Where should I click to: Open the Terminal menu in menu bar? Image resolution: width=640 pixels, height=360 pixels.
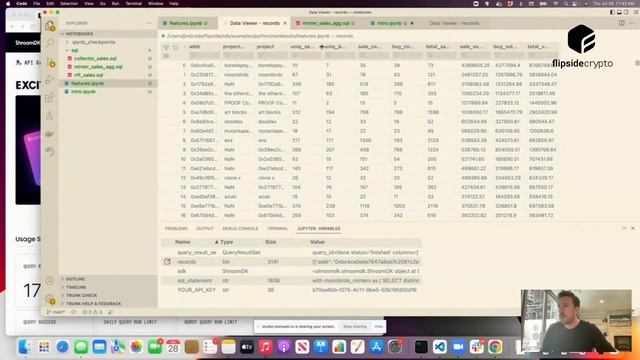[x=133, y=3]
